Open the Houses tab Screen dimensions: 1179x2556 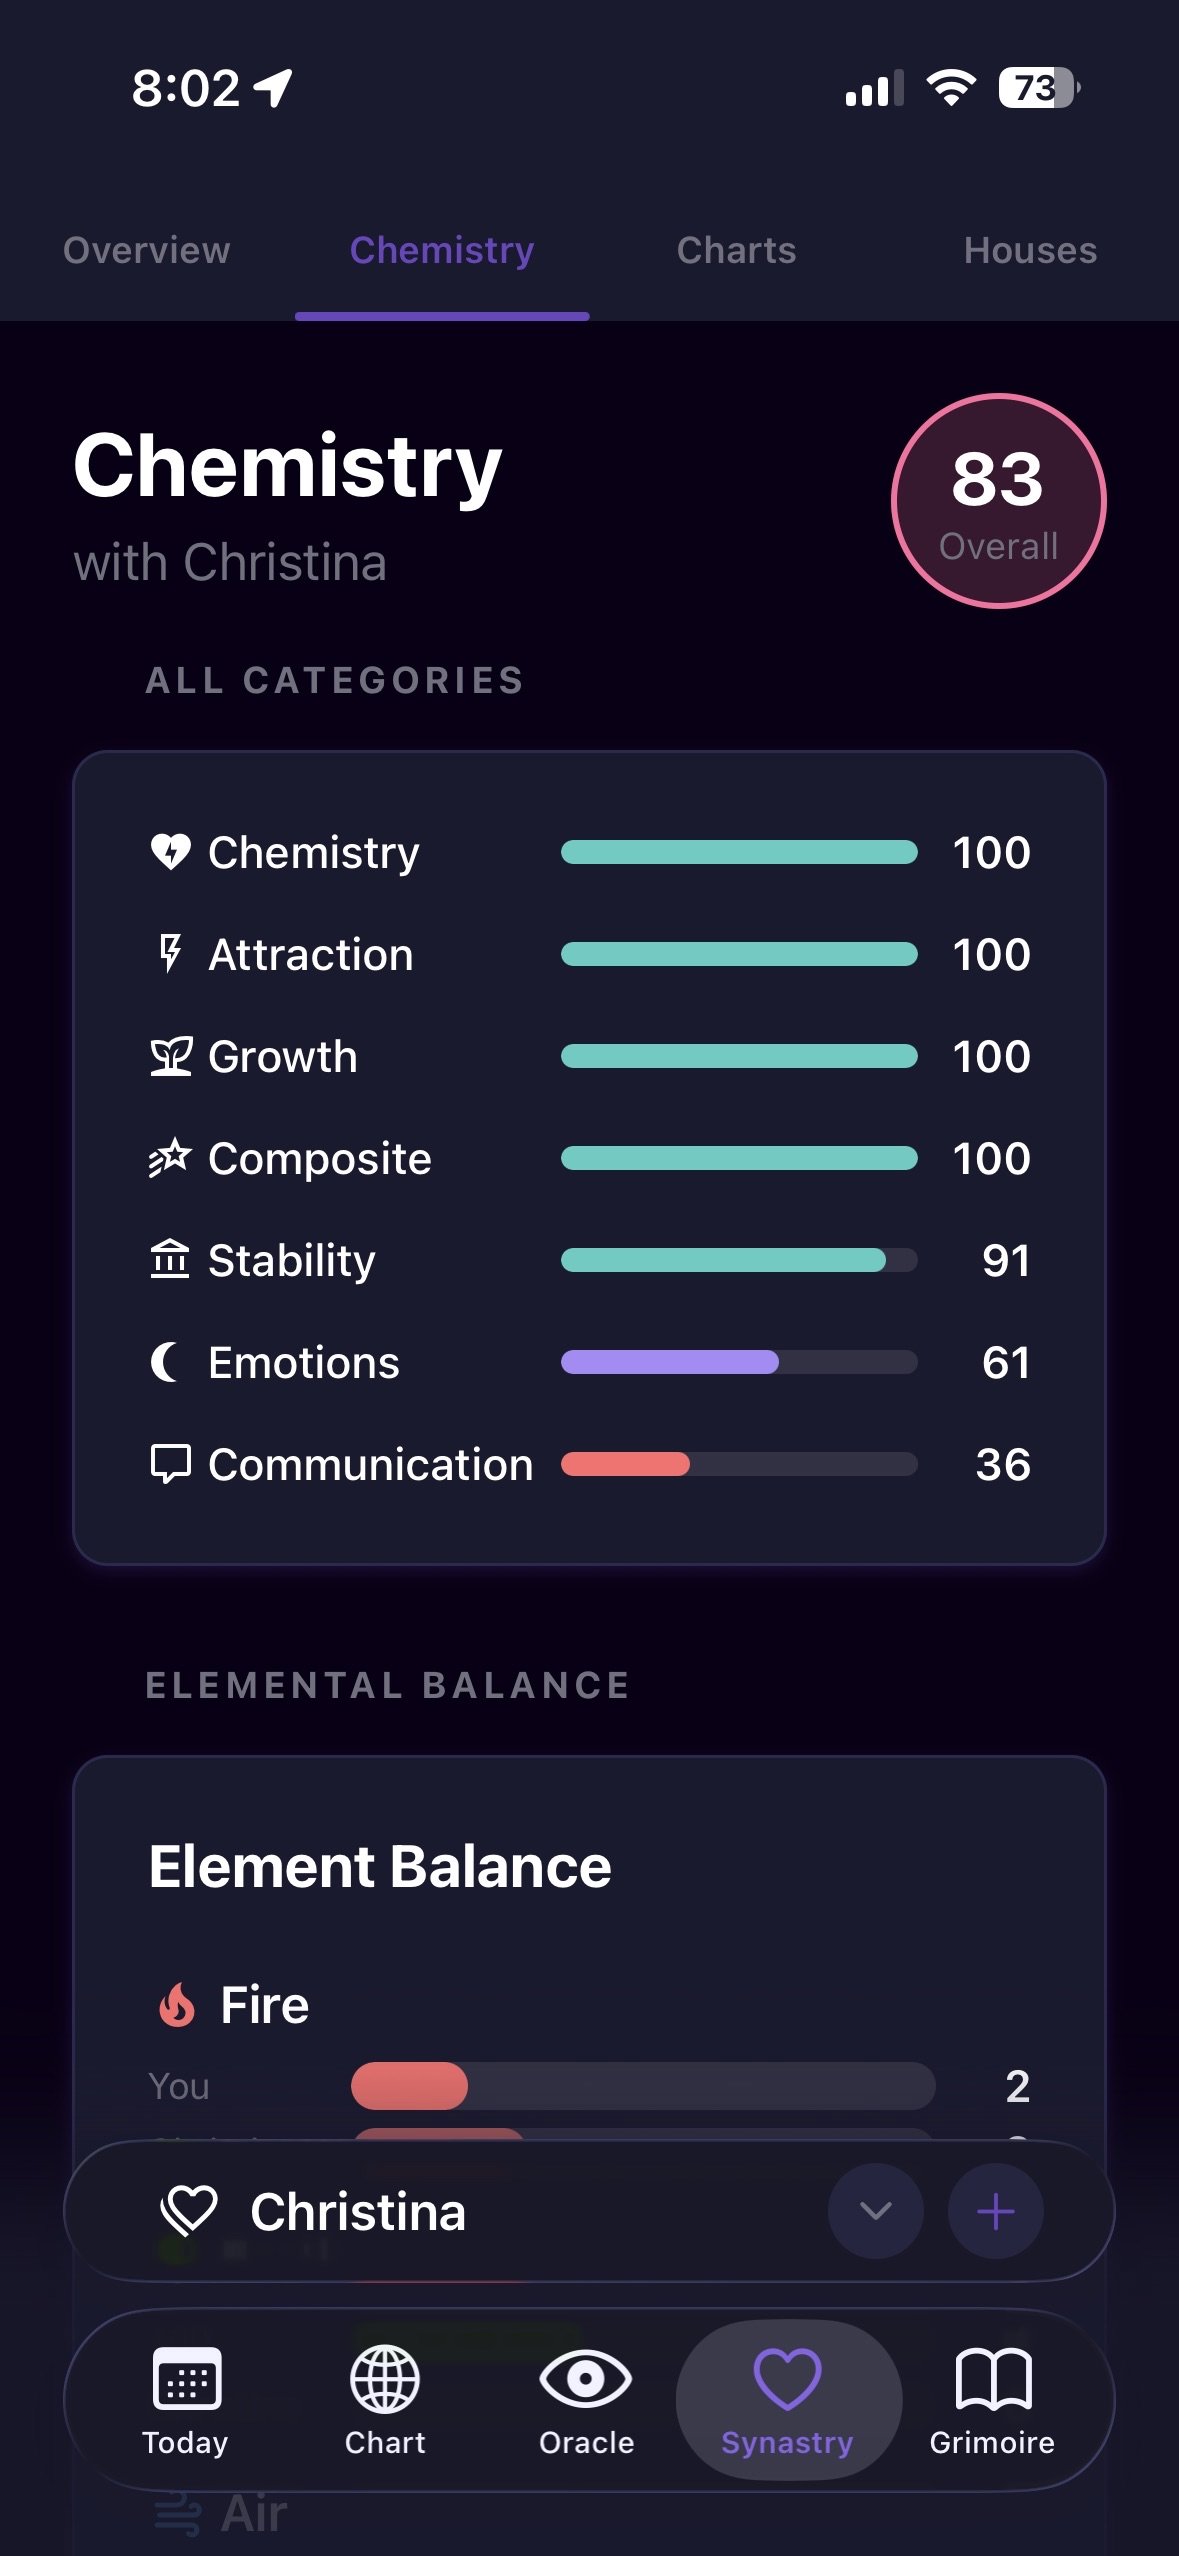[1030, 250]
